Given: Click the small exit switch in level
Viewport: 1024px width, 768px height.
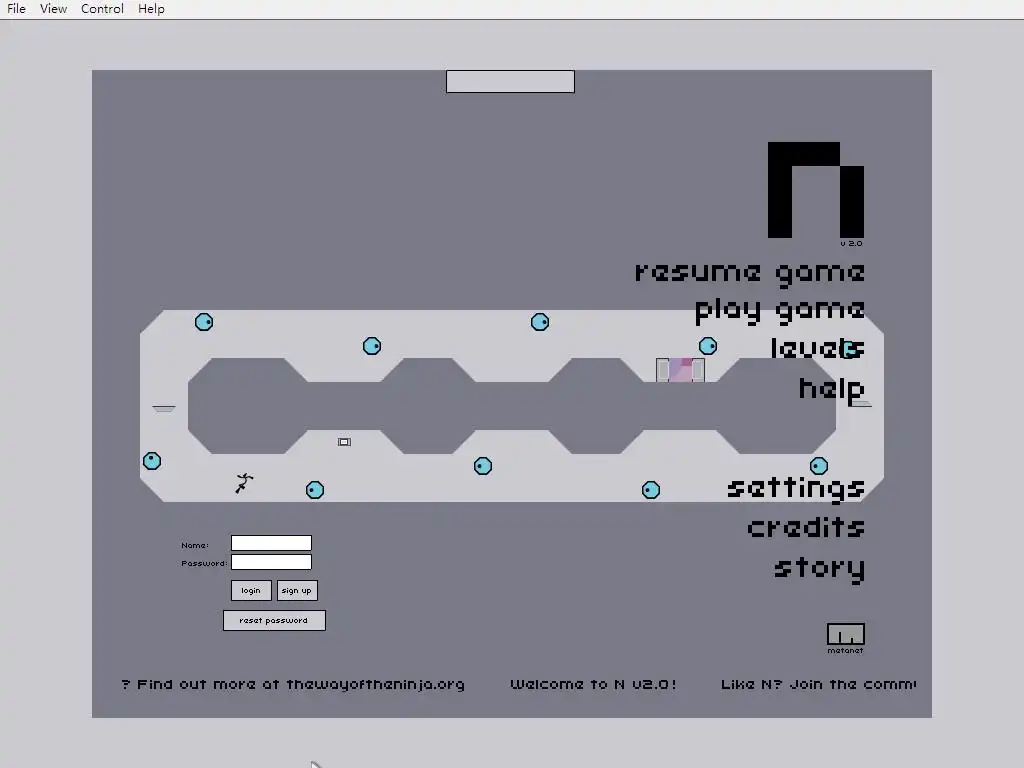Looking at the screenshot, I should click(x=344, y=442).
